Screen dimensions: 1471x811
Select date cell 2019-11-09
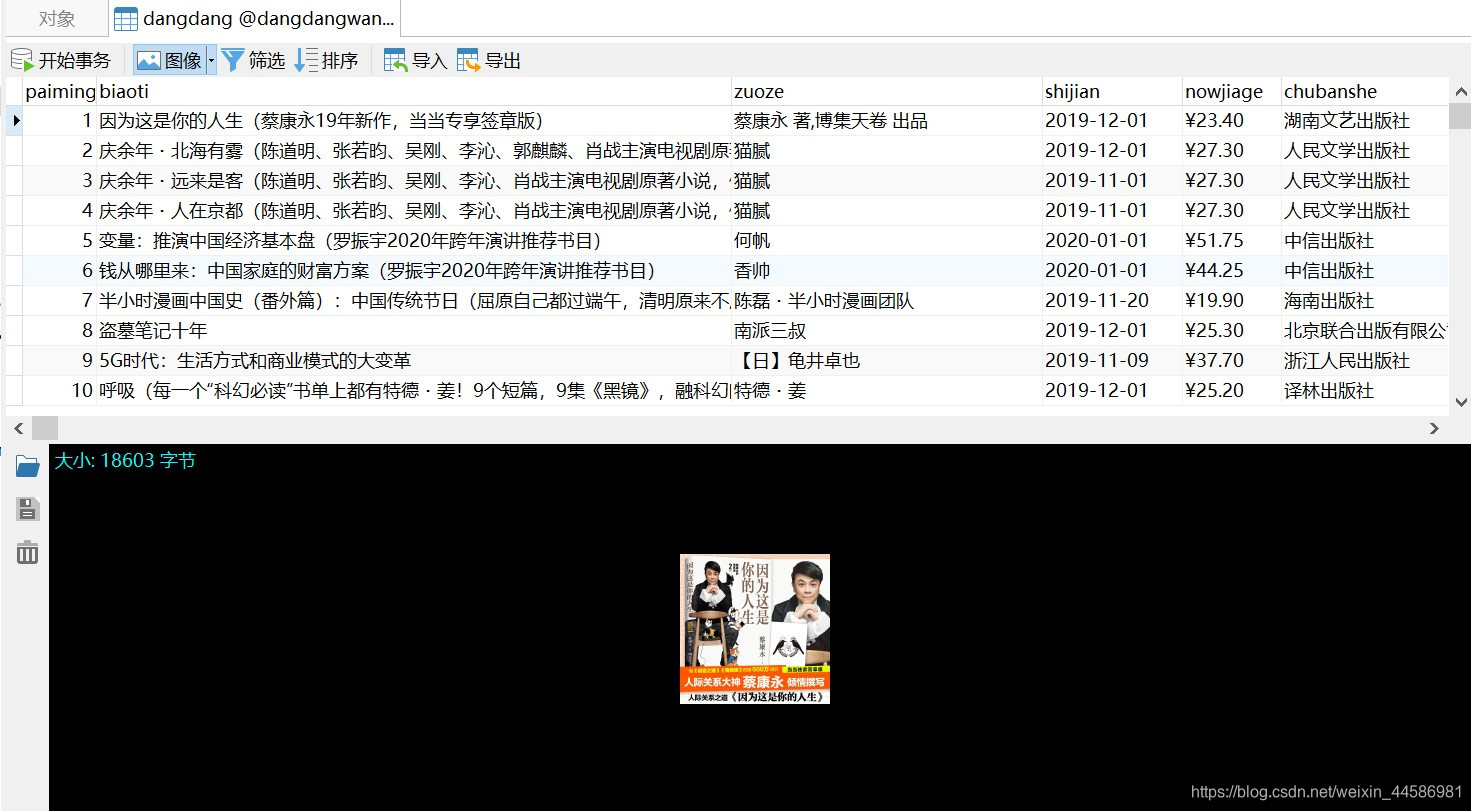[x=1112, y=361]
